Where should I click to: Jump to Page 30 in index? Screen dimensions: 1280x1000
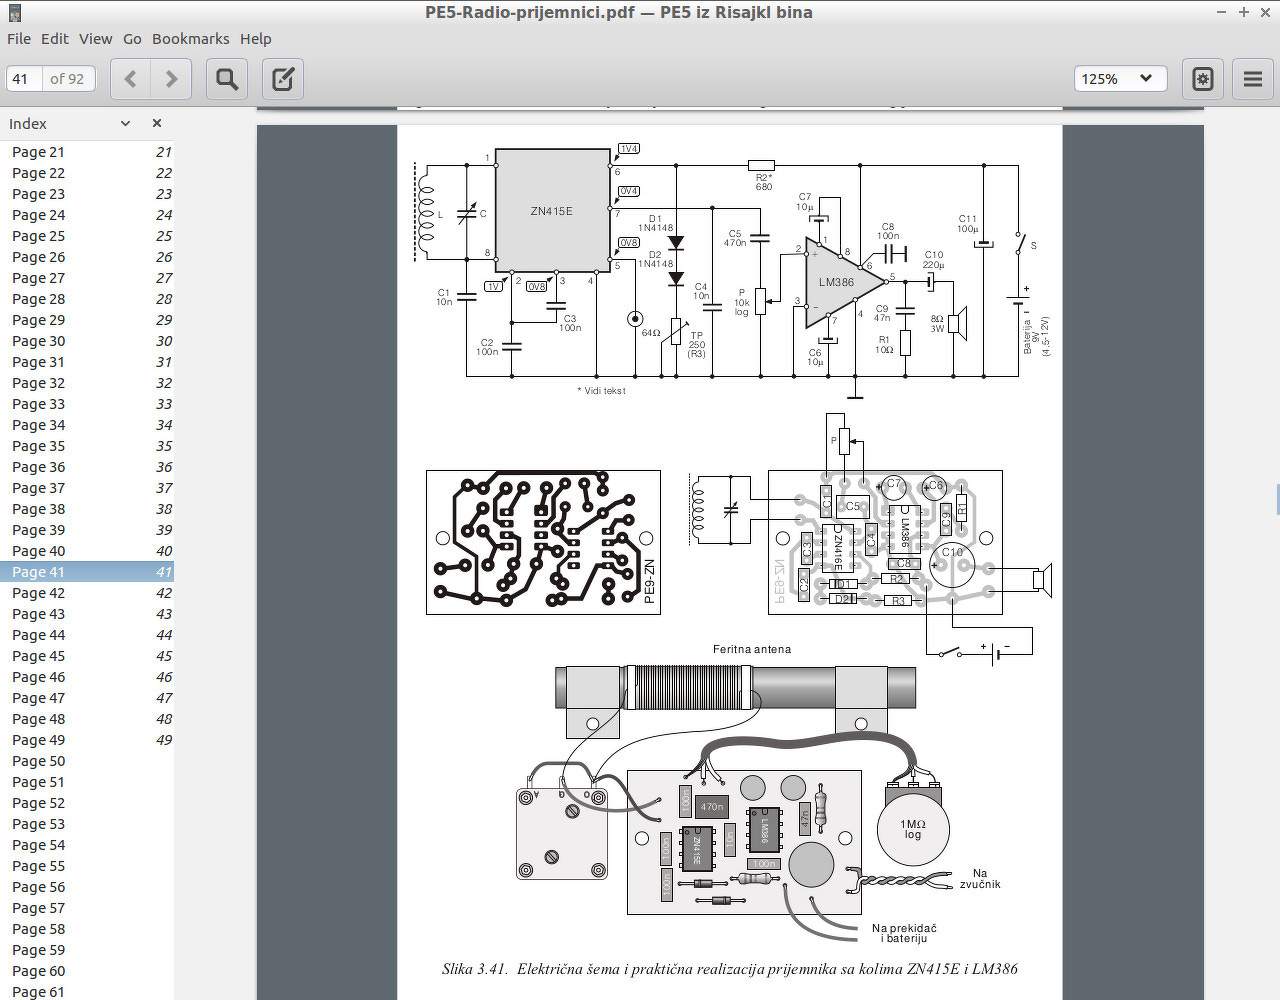87,341
